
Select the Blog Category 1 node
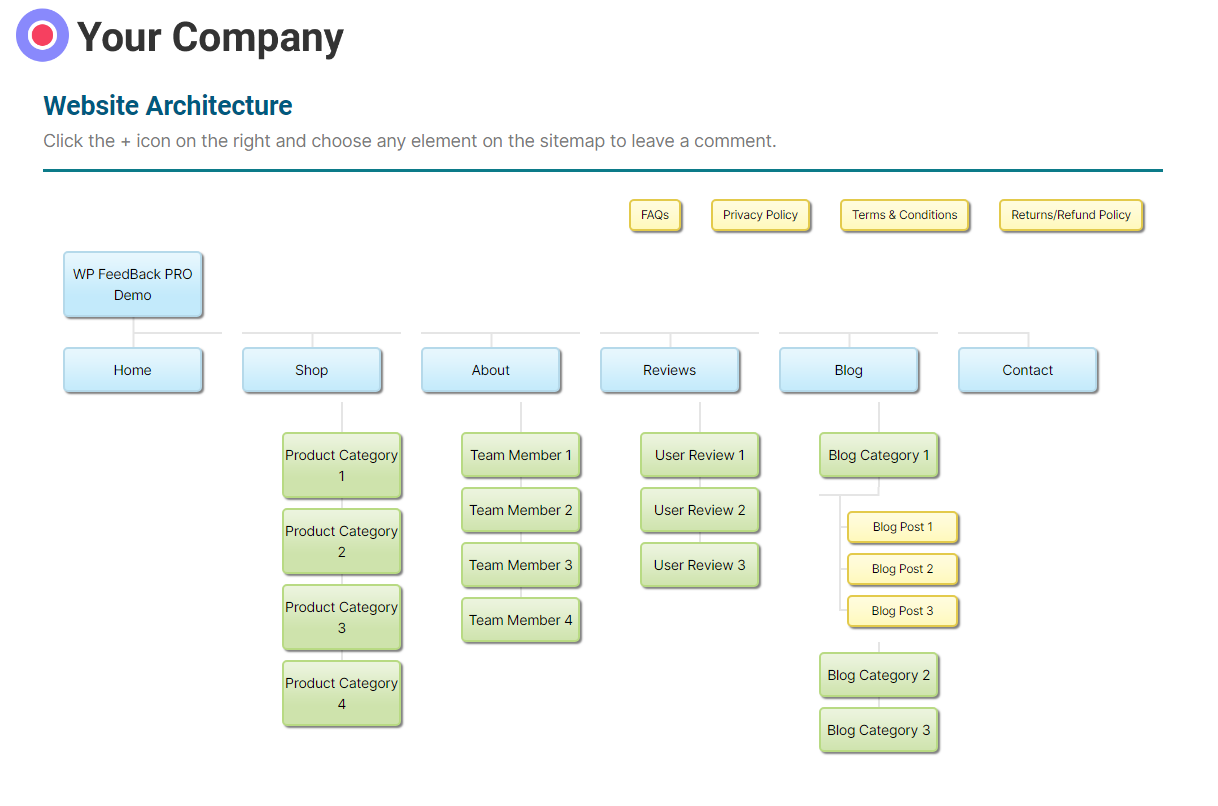pyautogui.click(x=879, y=455)
